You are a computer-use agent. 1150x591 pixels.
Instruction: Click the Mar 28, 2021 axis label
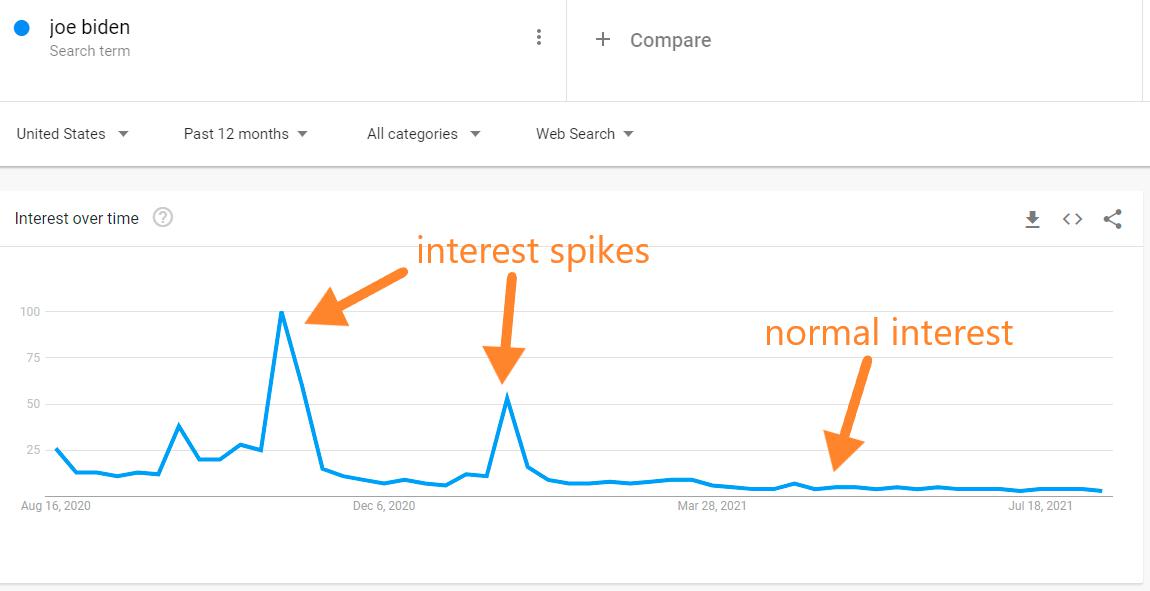tap(712, 506)
